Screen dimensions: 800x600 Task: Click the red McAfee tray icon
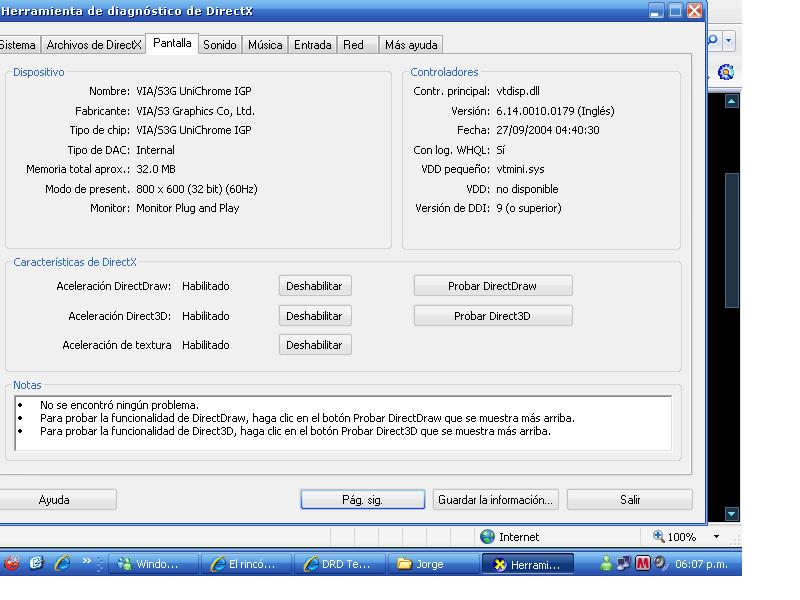pyautogui.click(x=643, y=563)
